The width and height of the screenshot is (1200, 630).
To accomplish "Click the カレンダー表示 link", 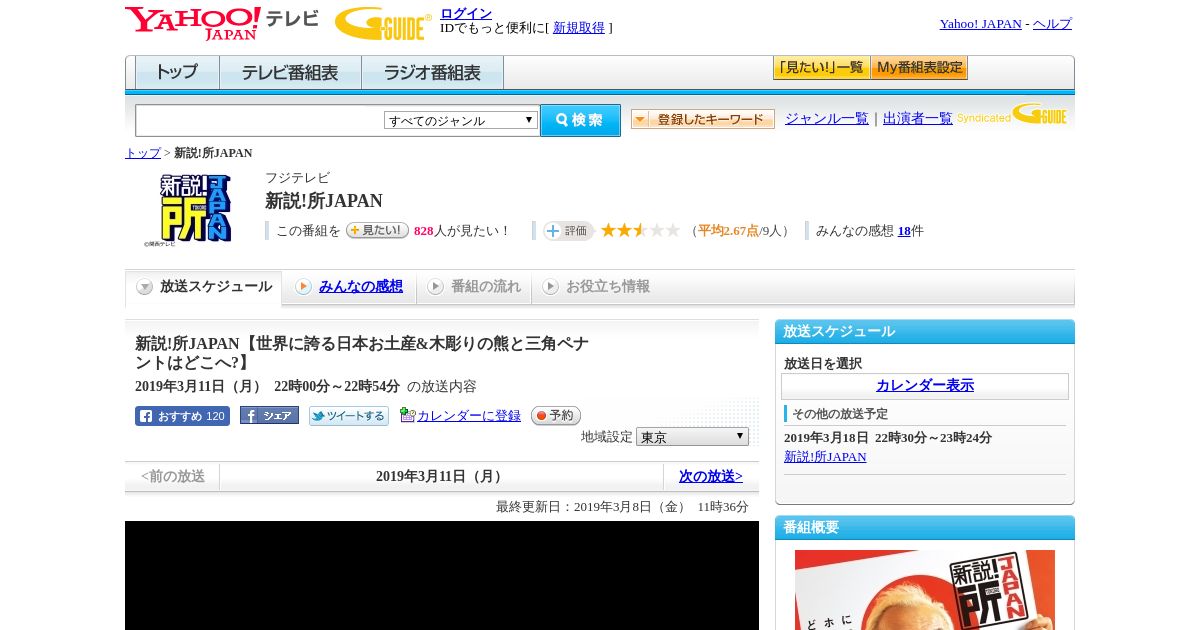I will tap(925, 385).
